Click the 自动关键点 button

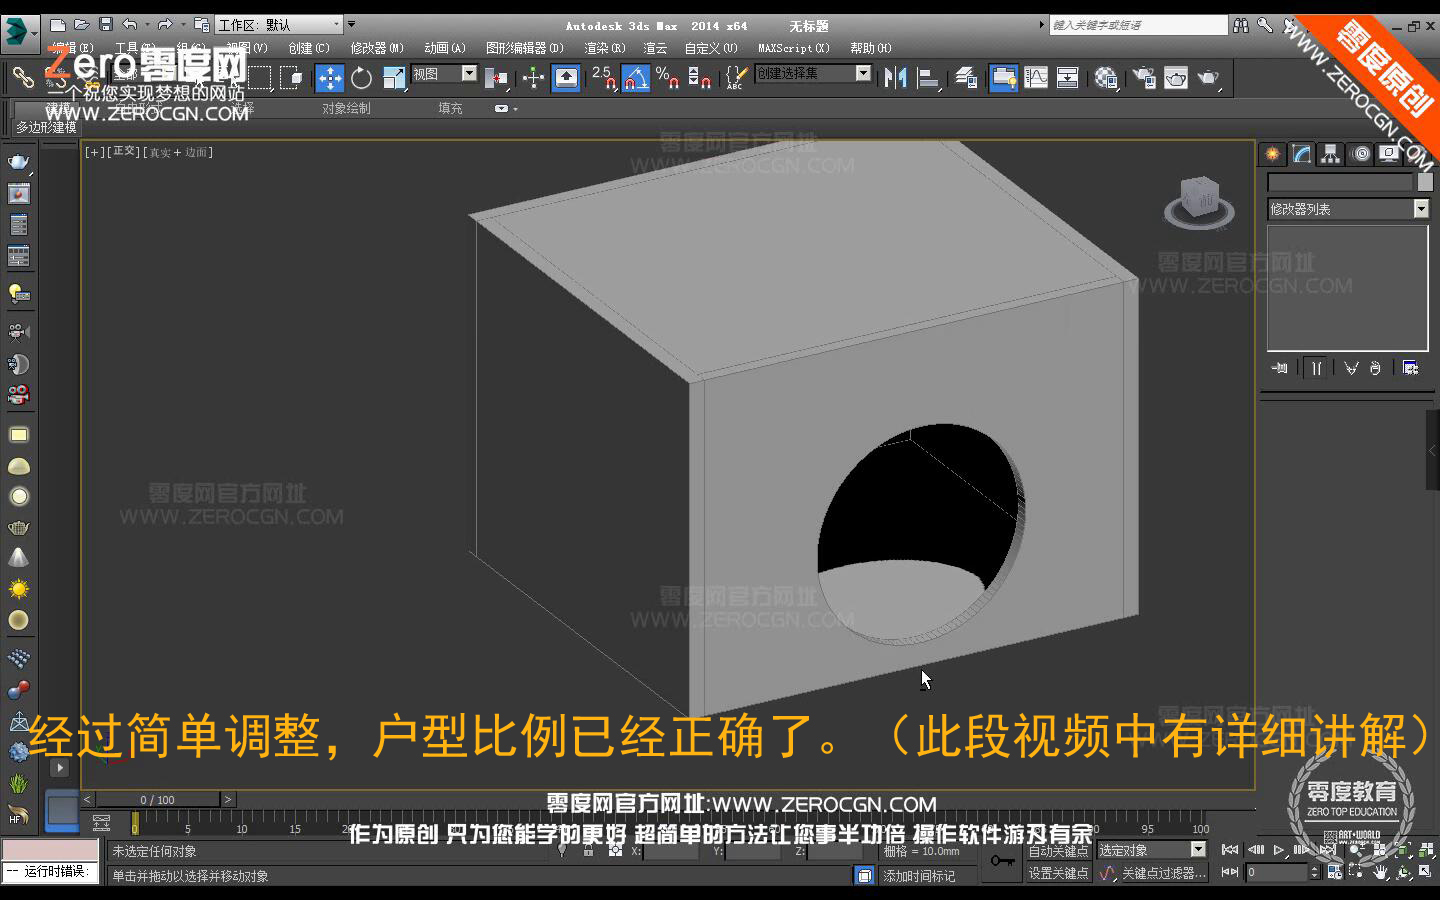(x=1058, y=851)
